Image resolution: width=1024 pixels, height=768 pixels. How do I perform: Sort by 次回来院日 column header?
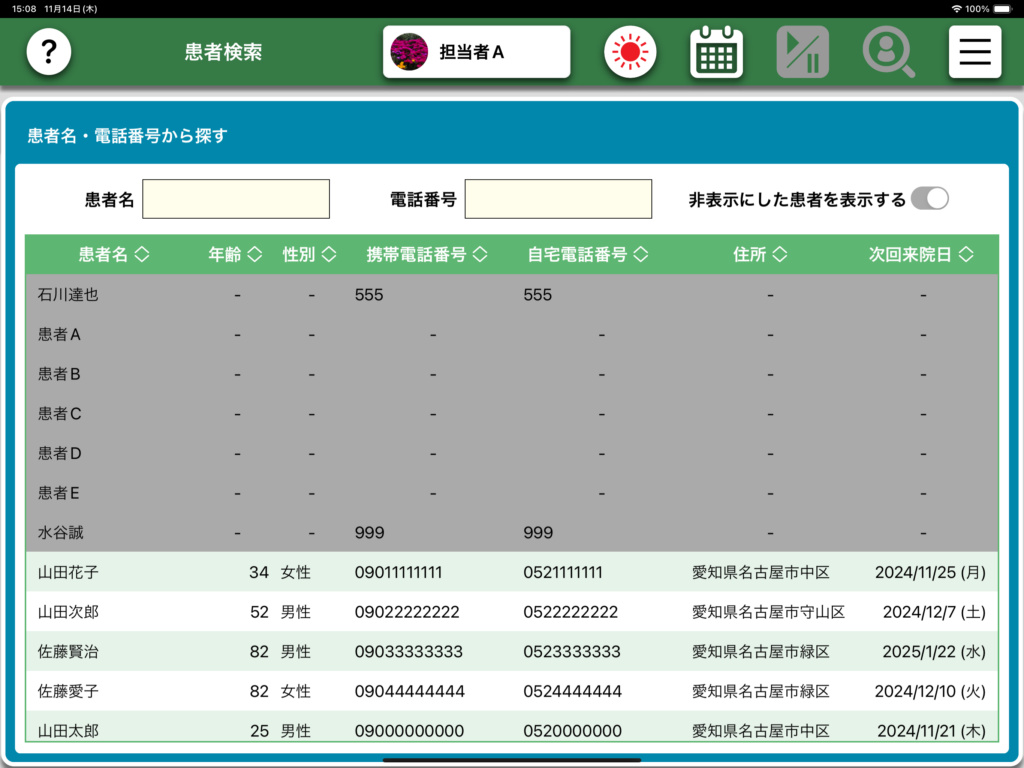point(920,255)
